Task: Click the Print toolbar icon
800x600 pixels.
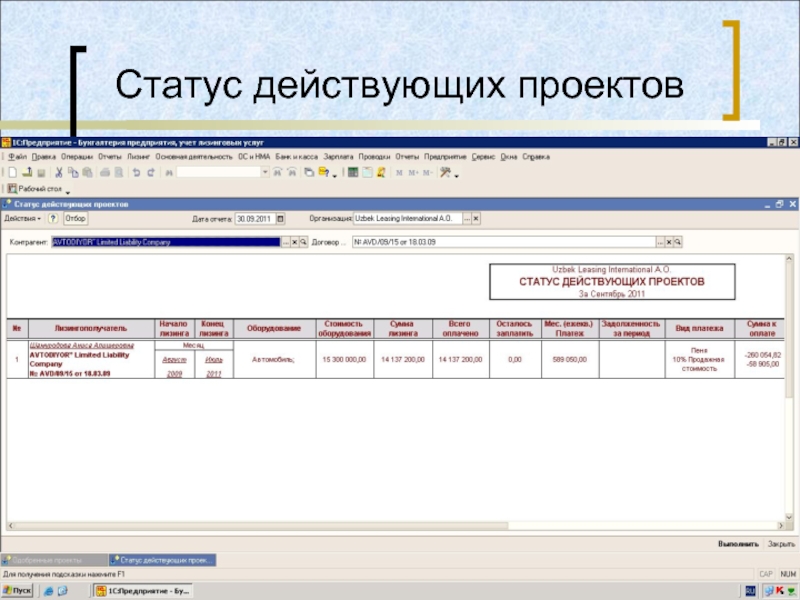Action: tap(105, 172)
